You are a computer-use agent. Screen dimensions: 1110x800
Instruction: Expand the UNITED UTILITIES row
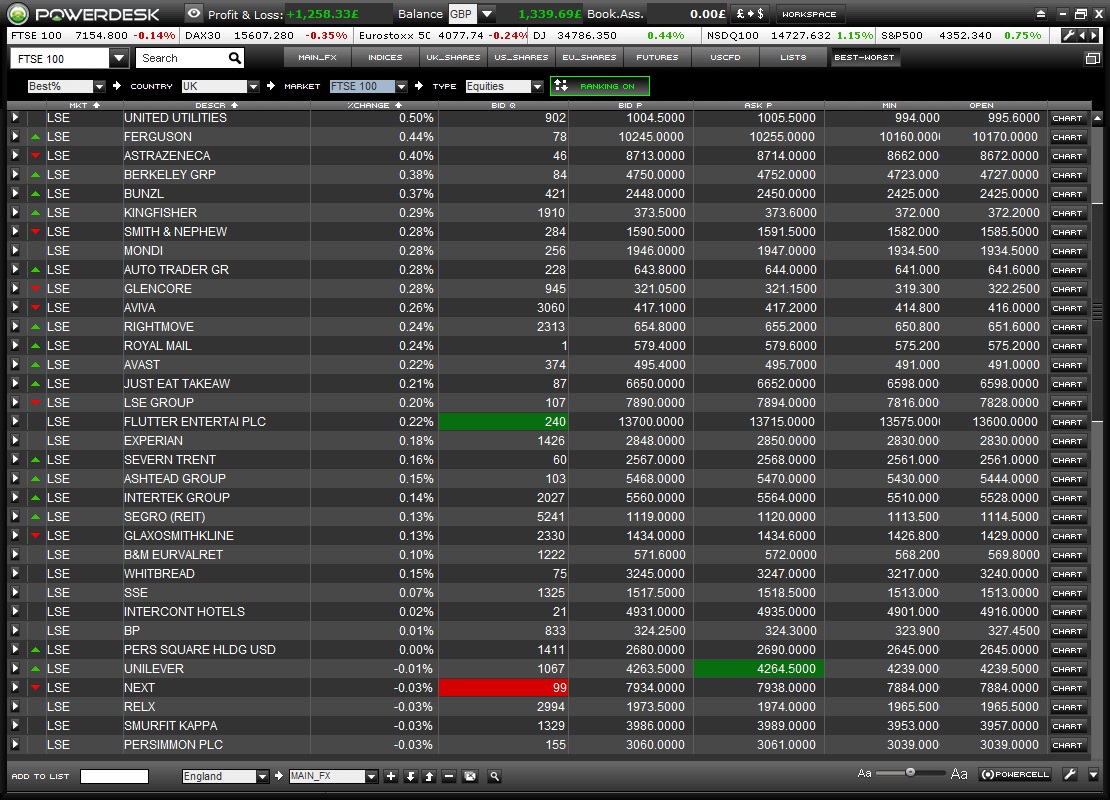pyautogui.click(x=15, y=118)
